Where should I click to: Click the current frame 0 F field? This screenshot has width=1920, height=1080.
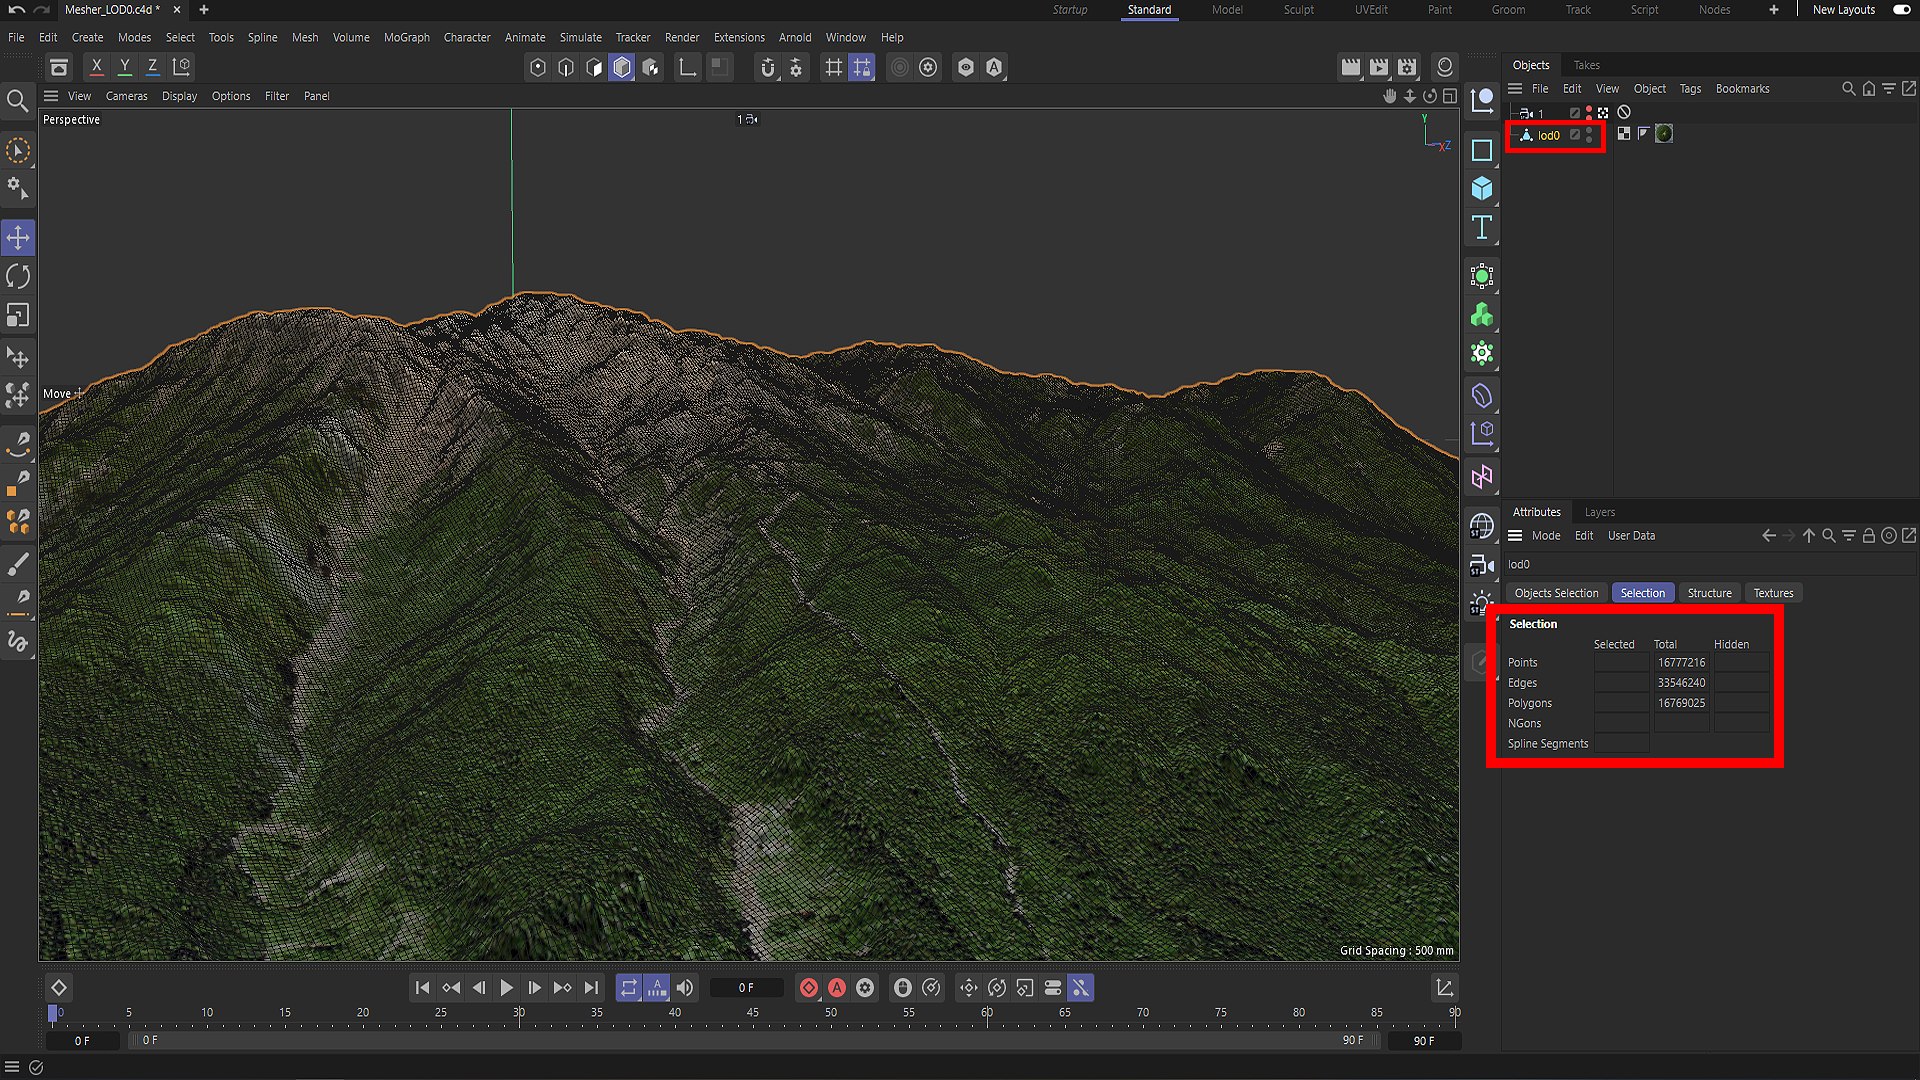coord(748,988)
